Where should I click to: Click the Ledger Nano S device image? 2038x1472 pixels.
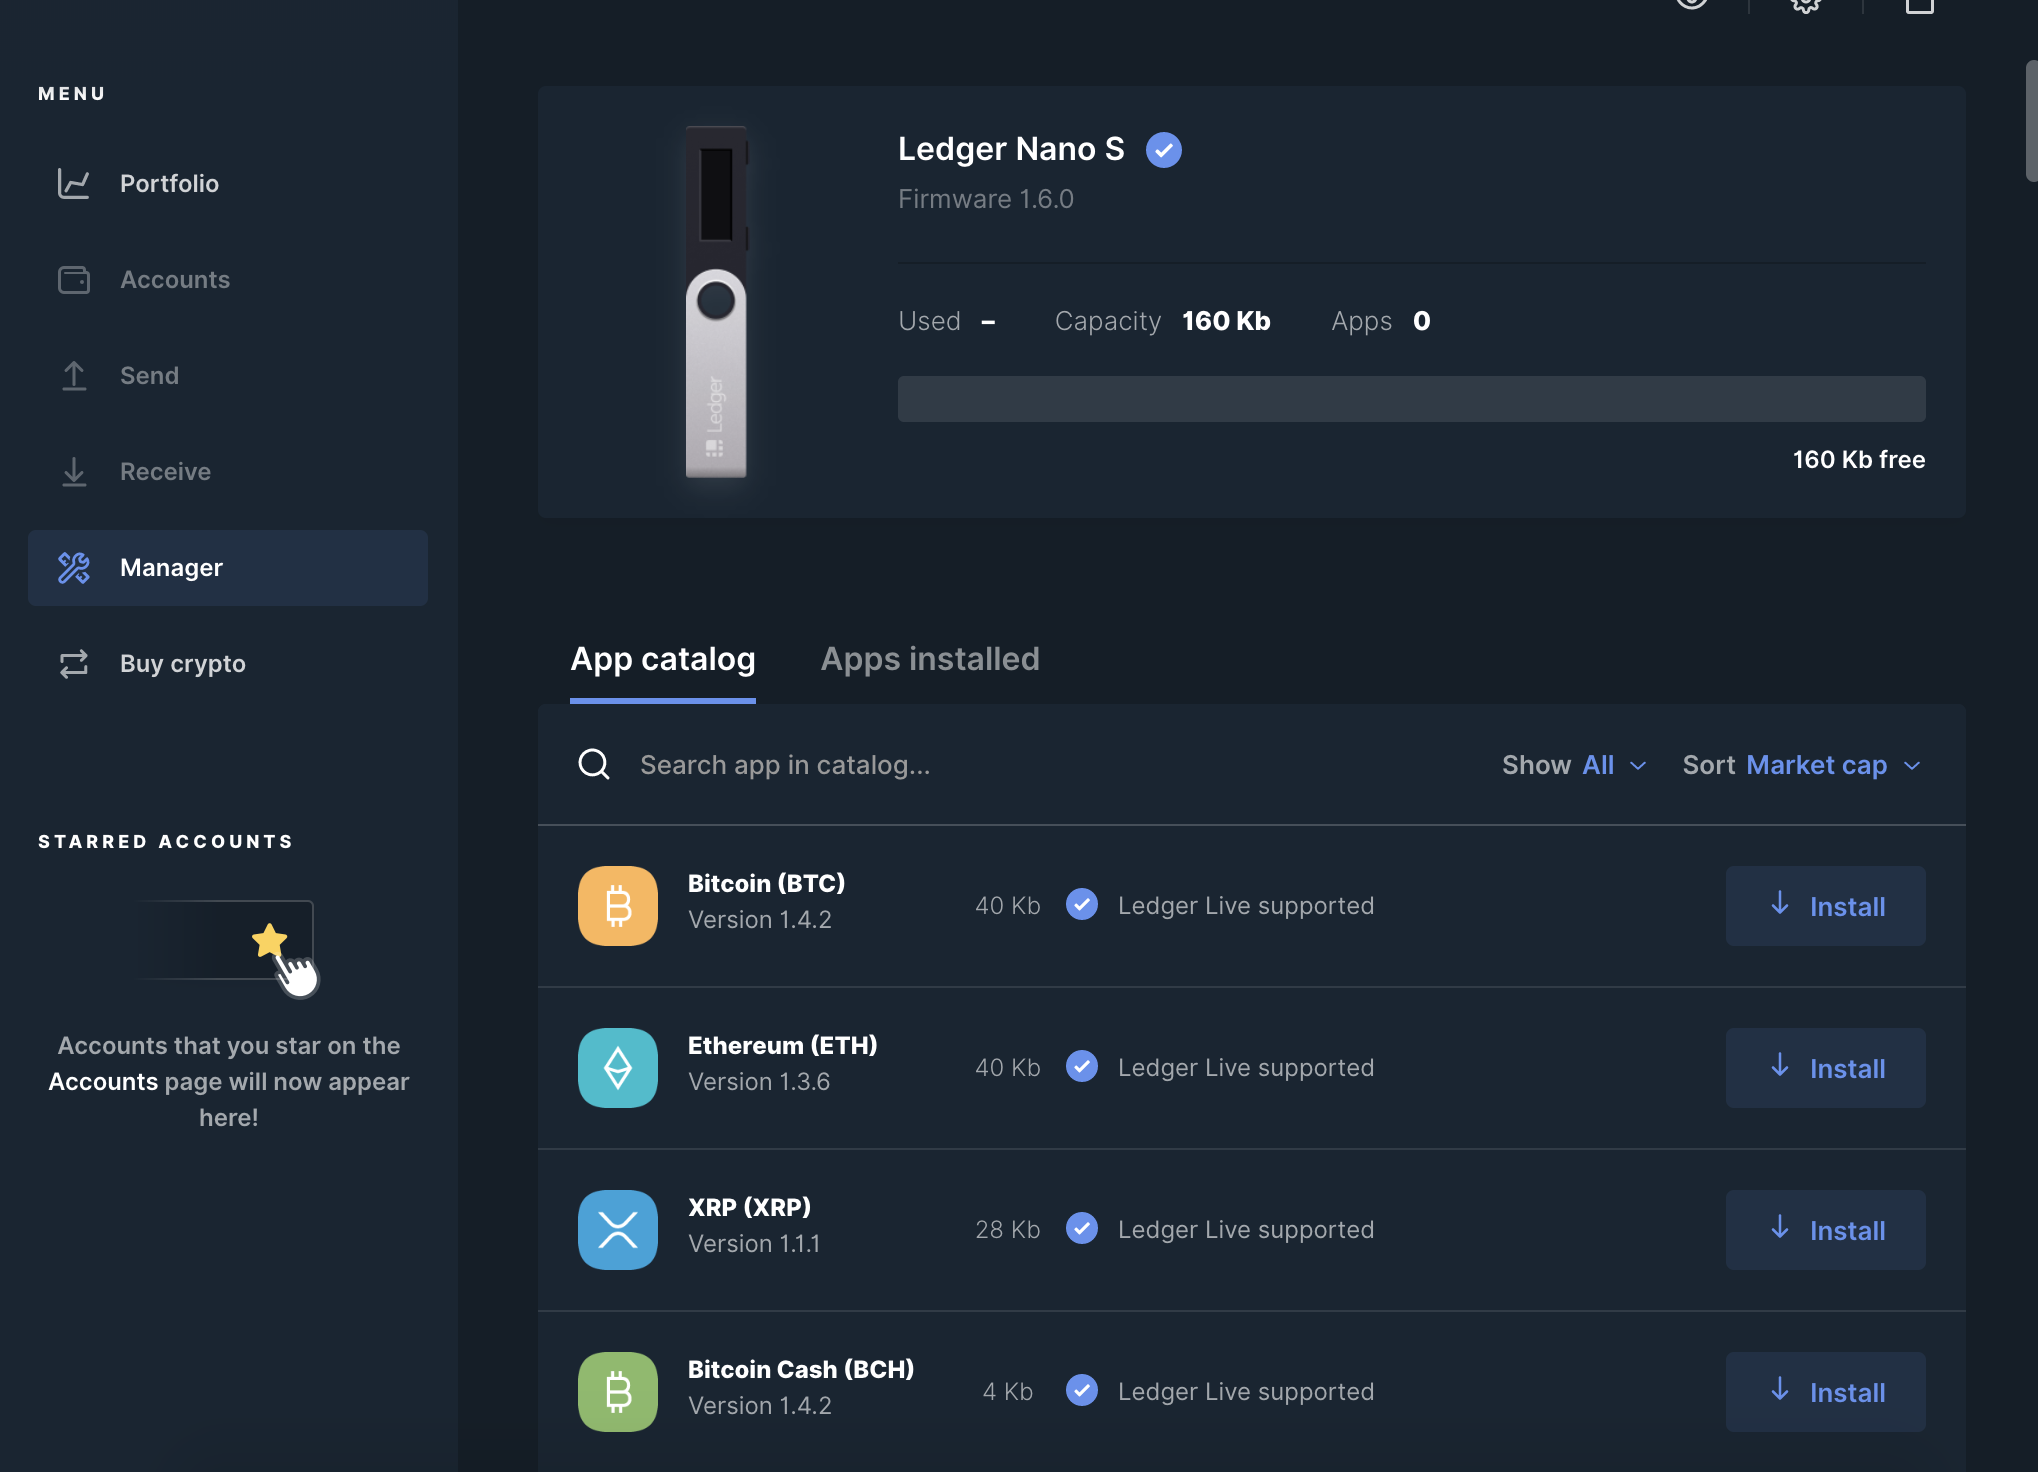pos(716,301)
